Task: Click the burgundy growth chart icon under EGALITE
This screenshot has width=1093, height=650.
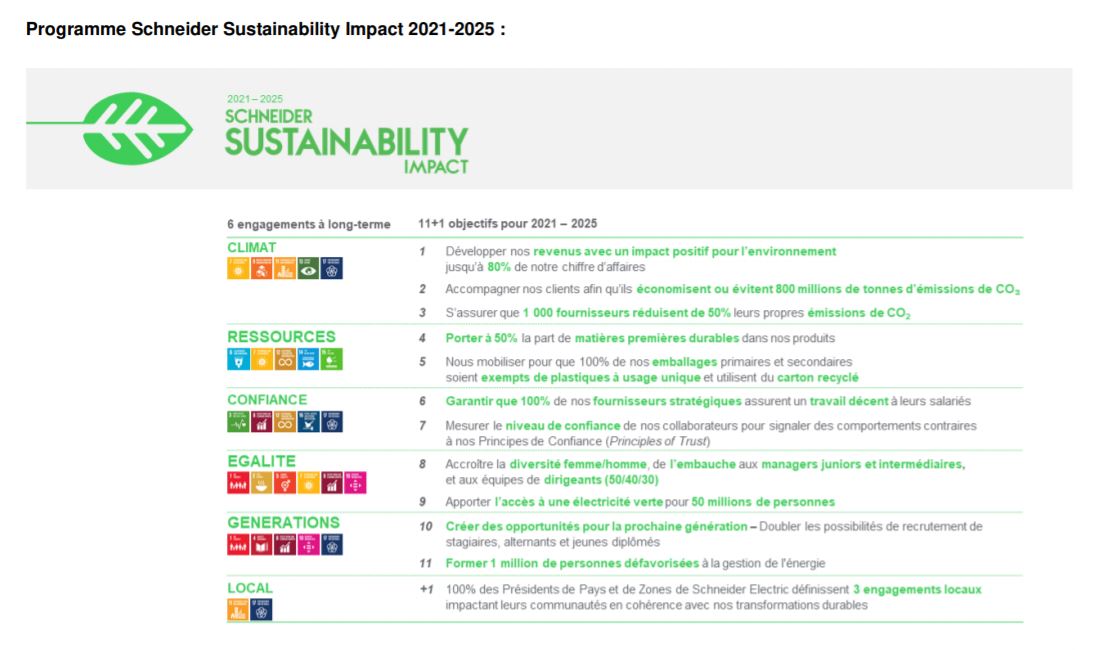Action: pyautogui.click(x=332, y=483)
